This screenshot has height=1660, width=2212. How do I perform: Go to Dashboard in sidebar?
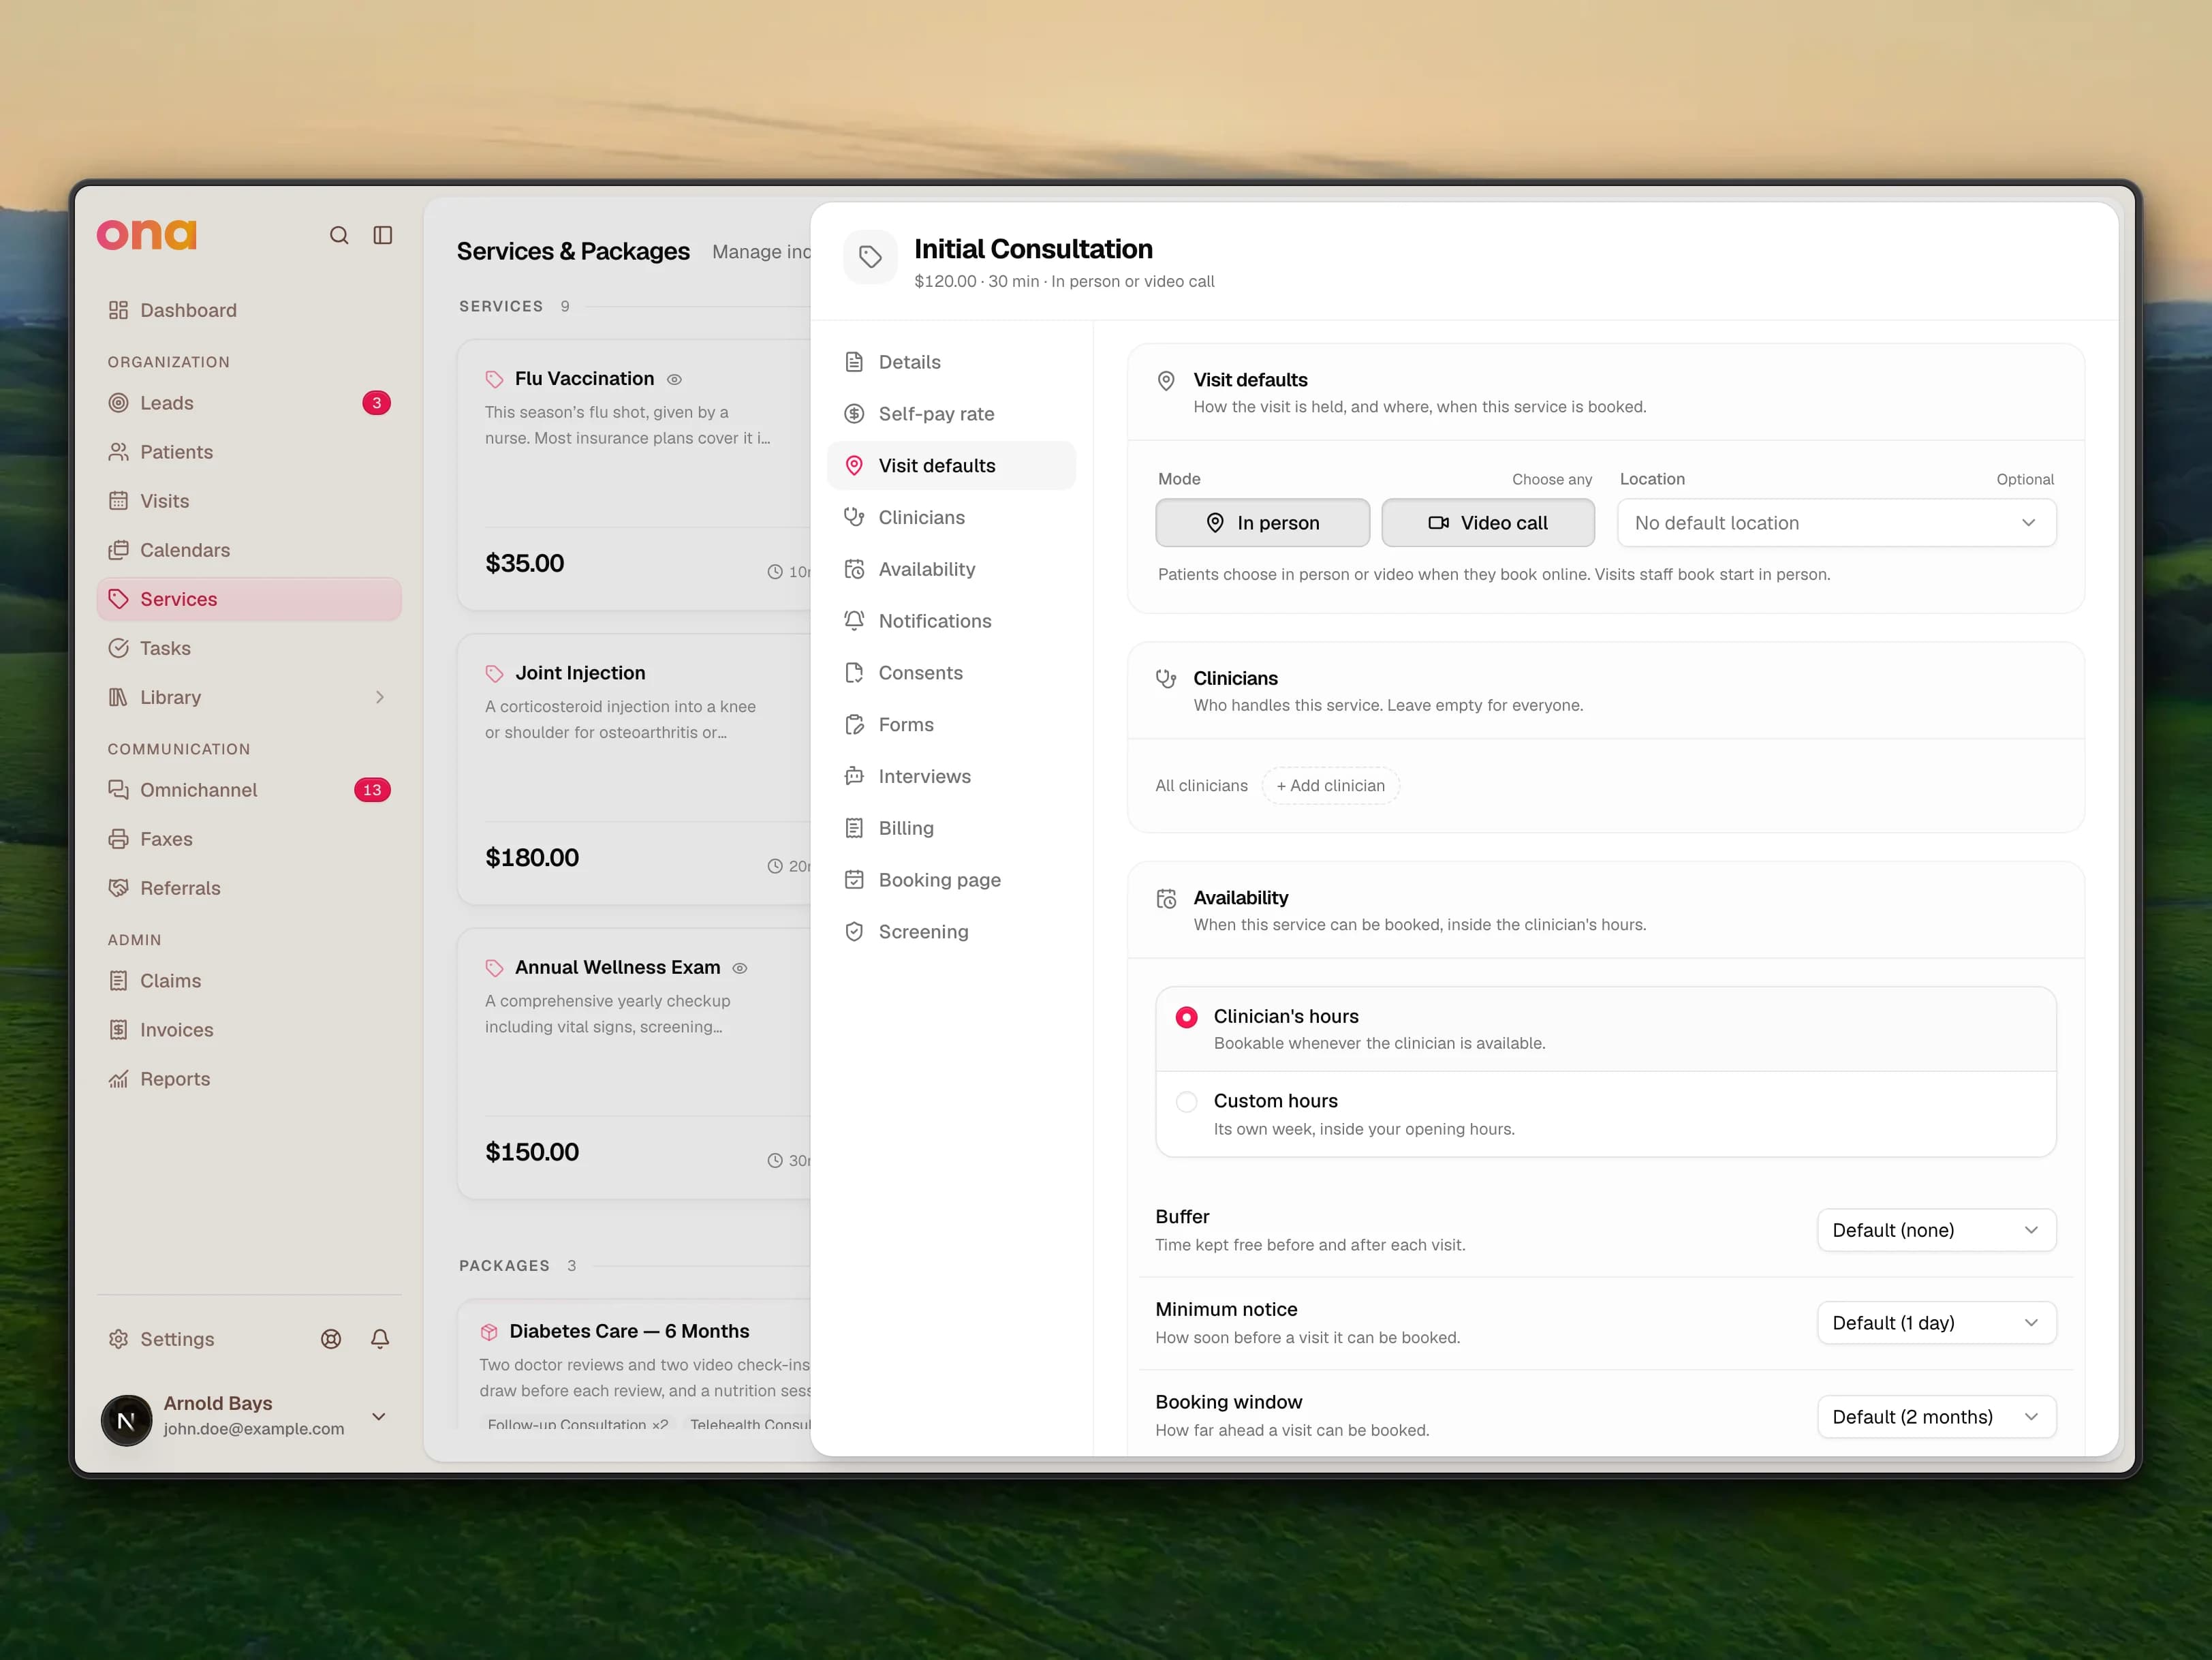tap(249, 310)
